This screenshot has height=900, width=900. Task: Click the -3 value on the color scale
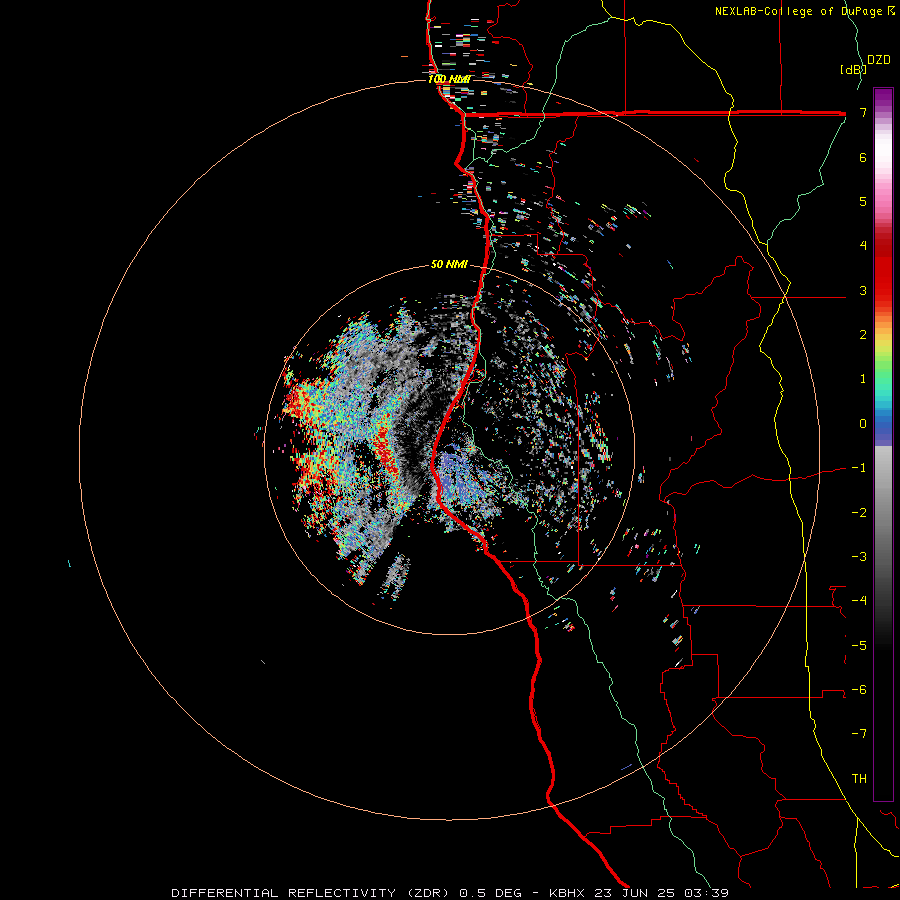click(x=859, y=556)
